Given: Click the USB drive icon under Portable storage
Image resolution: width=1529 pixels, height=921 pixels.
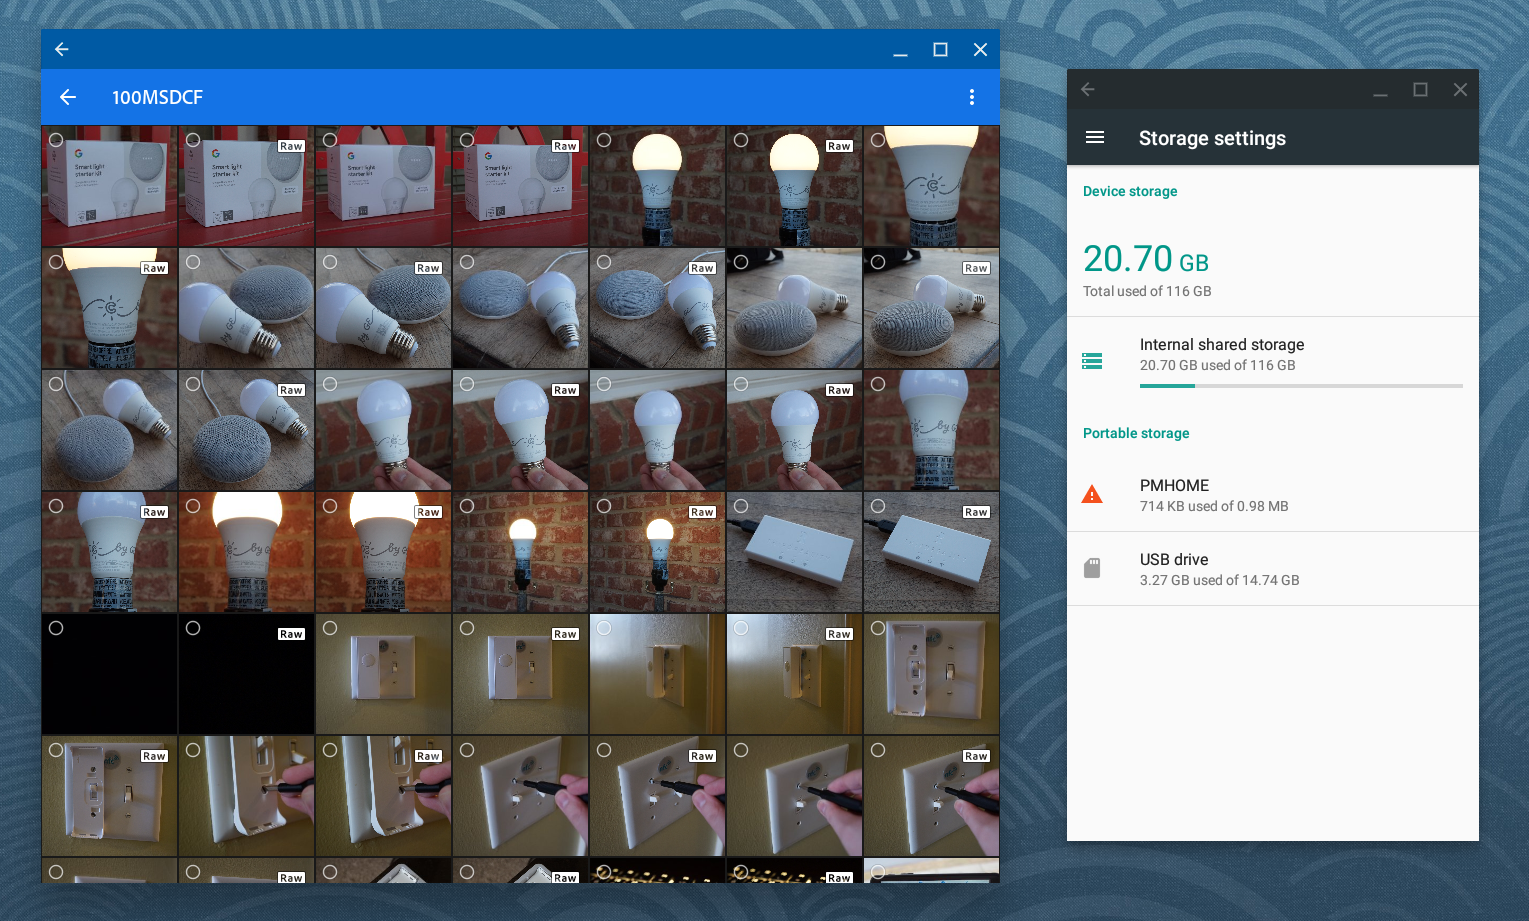Looking at the screenshot, I should click(1092, 567).
